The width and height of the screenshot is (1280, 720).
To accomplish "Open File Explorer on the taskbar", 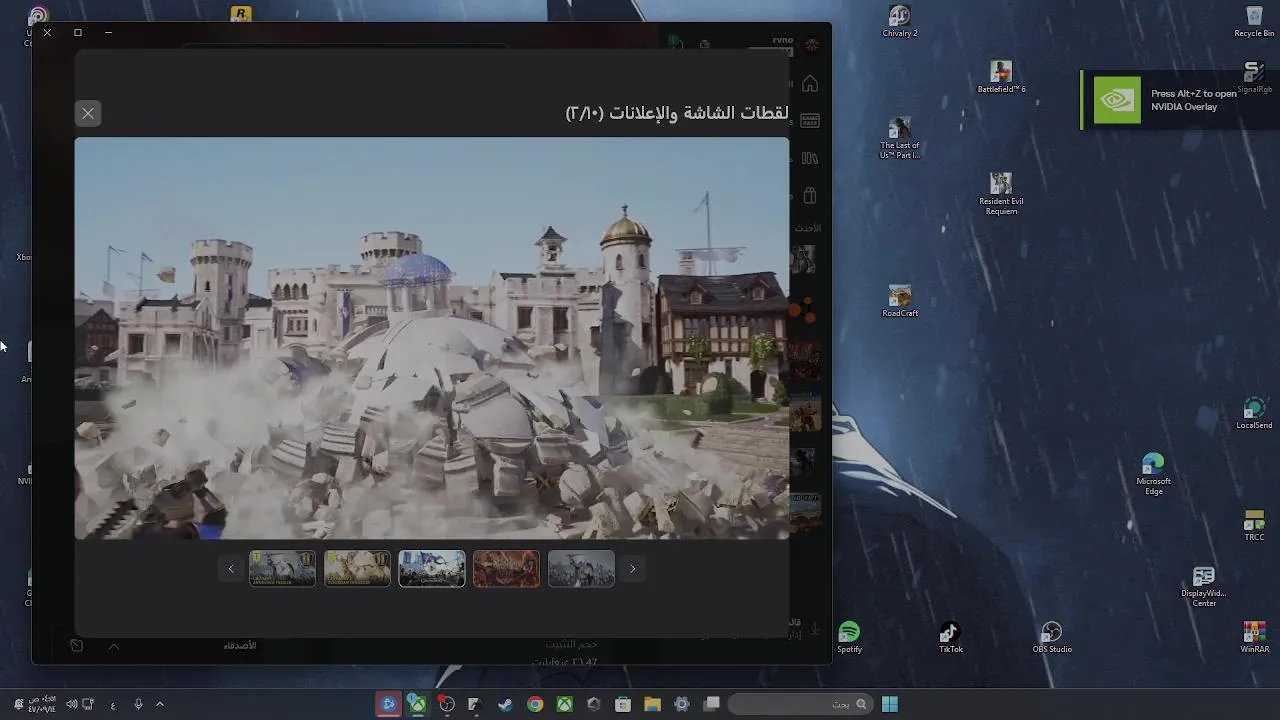I will click(x=652, y=704).
